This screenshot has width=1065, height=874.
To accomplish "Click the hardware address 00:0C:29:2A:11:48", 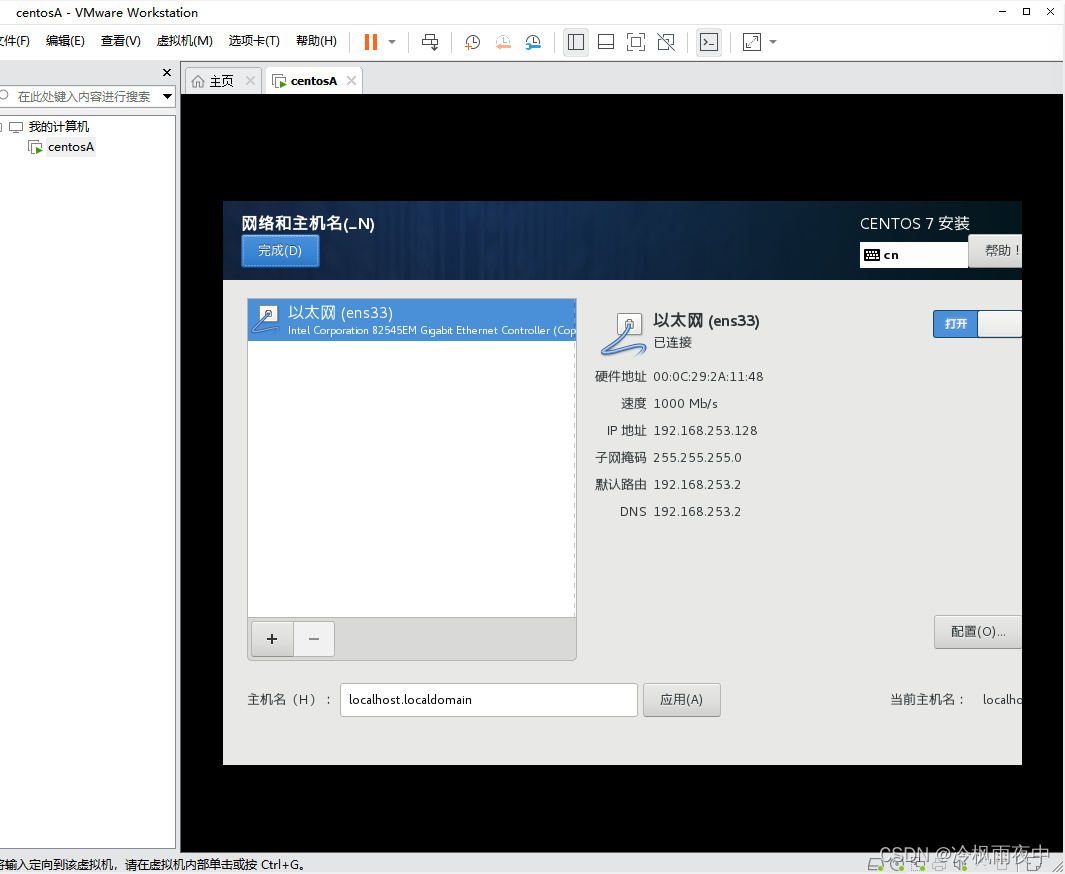I will (x=708, y=377).
